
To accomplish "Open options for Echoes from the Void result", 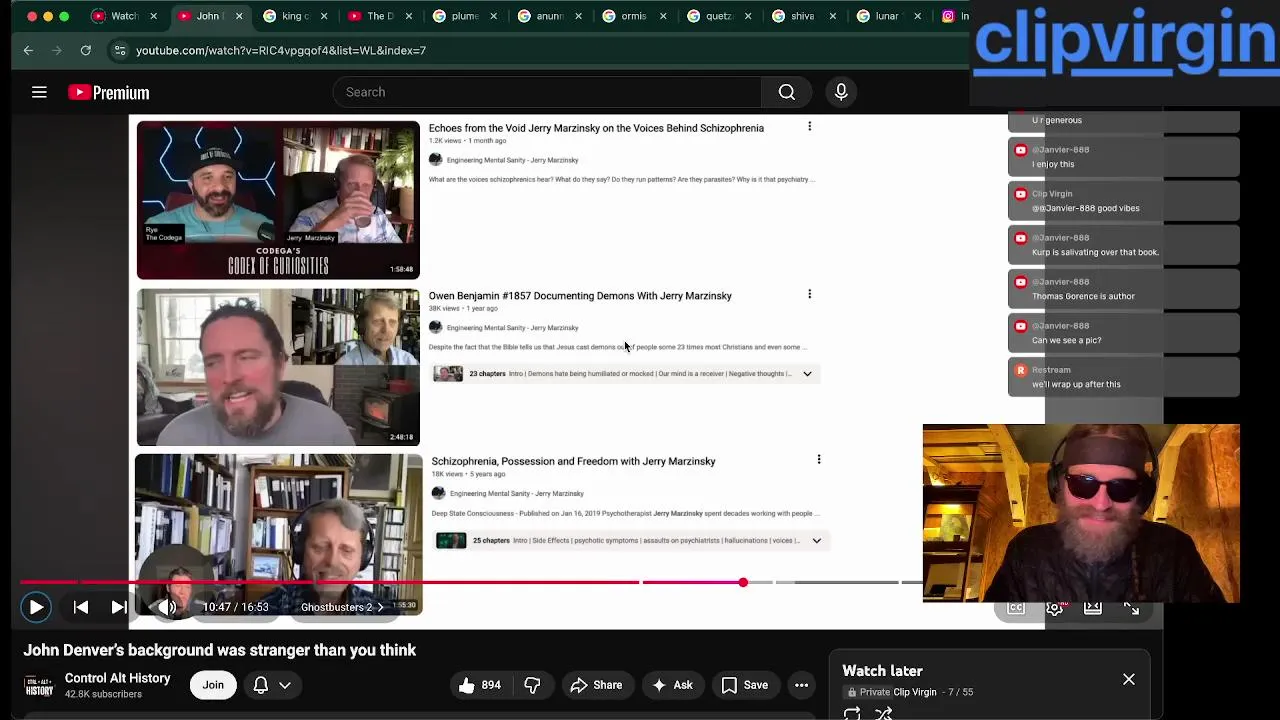I will pyautogui.click(x=809, y=127).
